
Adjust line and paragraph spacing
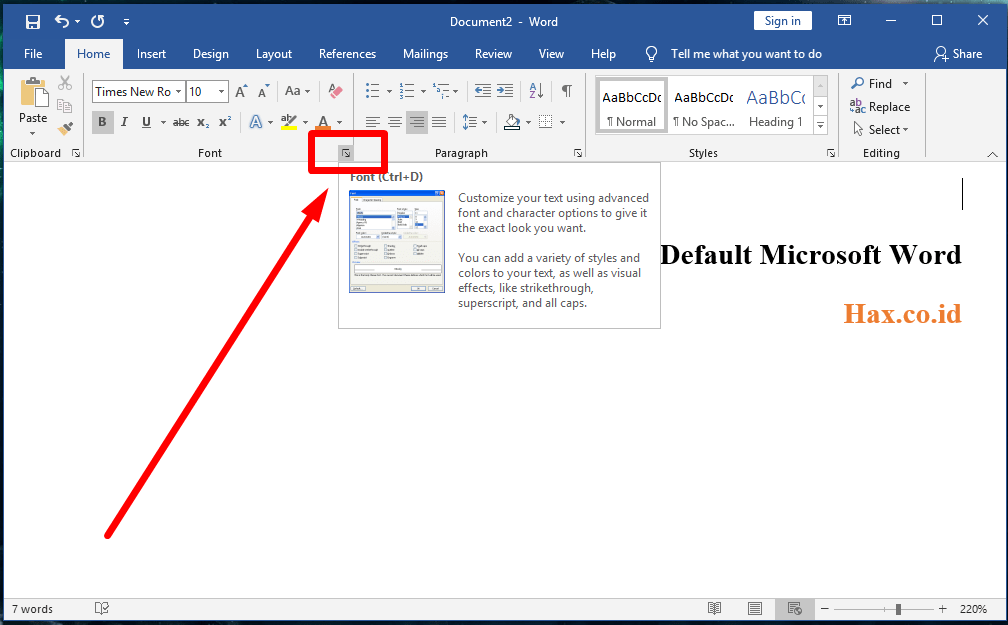click(x=470, y=122)
